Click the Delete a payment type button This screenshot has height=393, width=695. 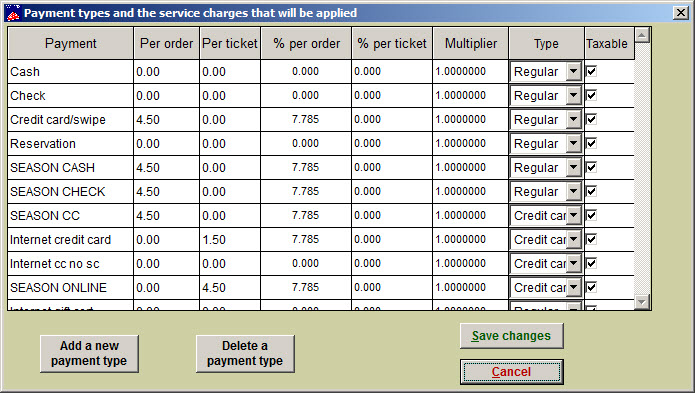245,353
